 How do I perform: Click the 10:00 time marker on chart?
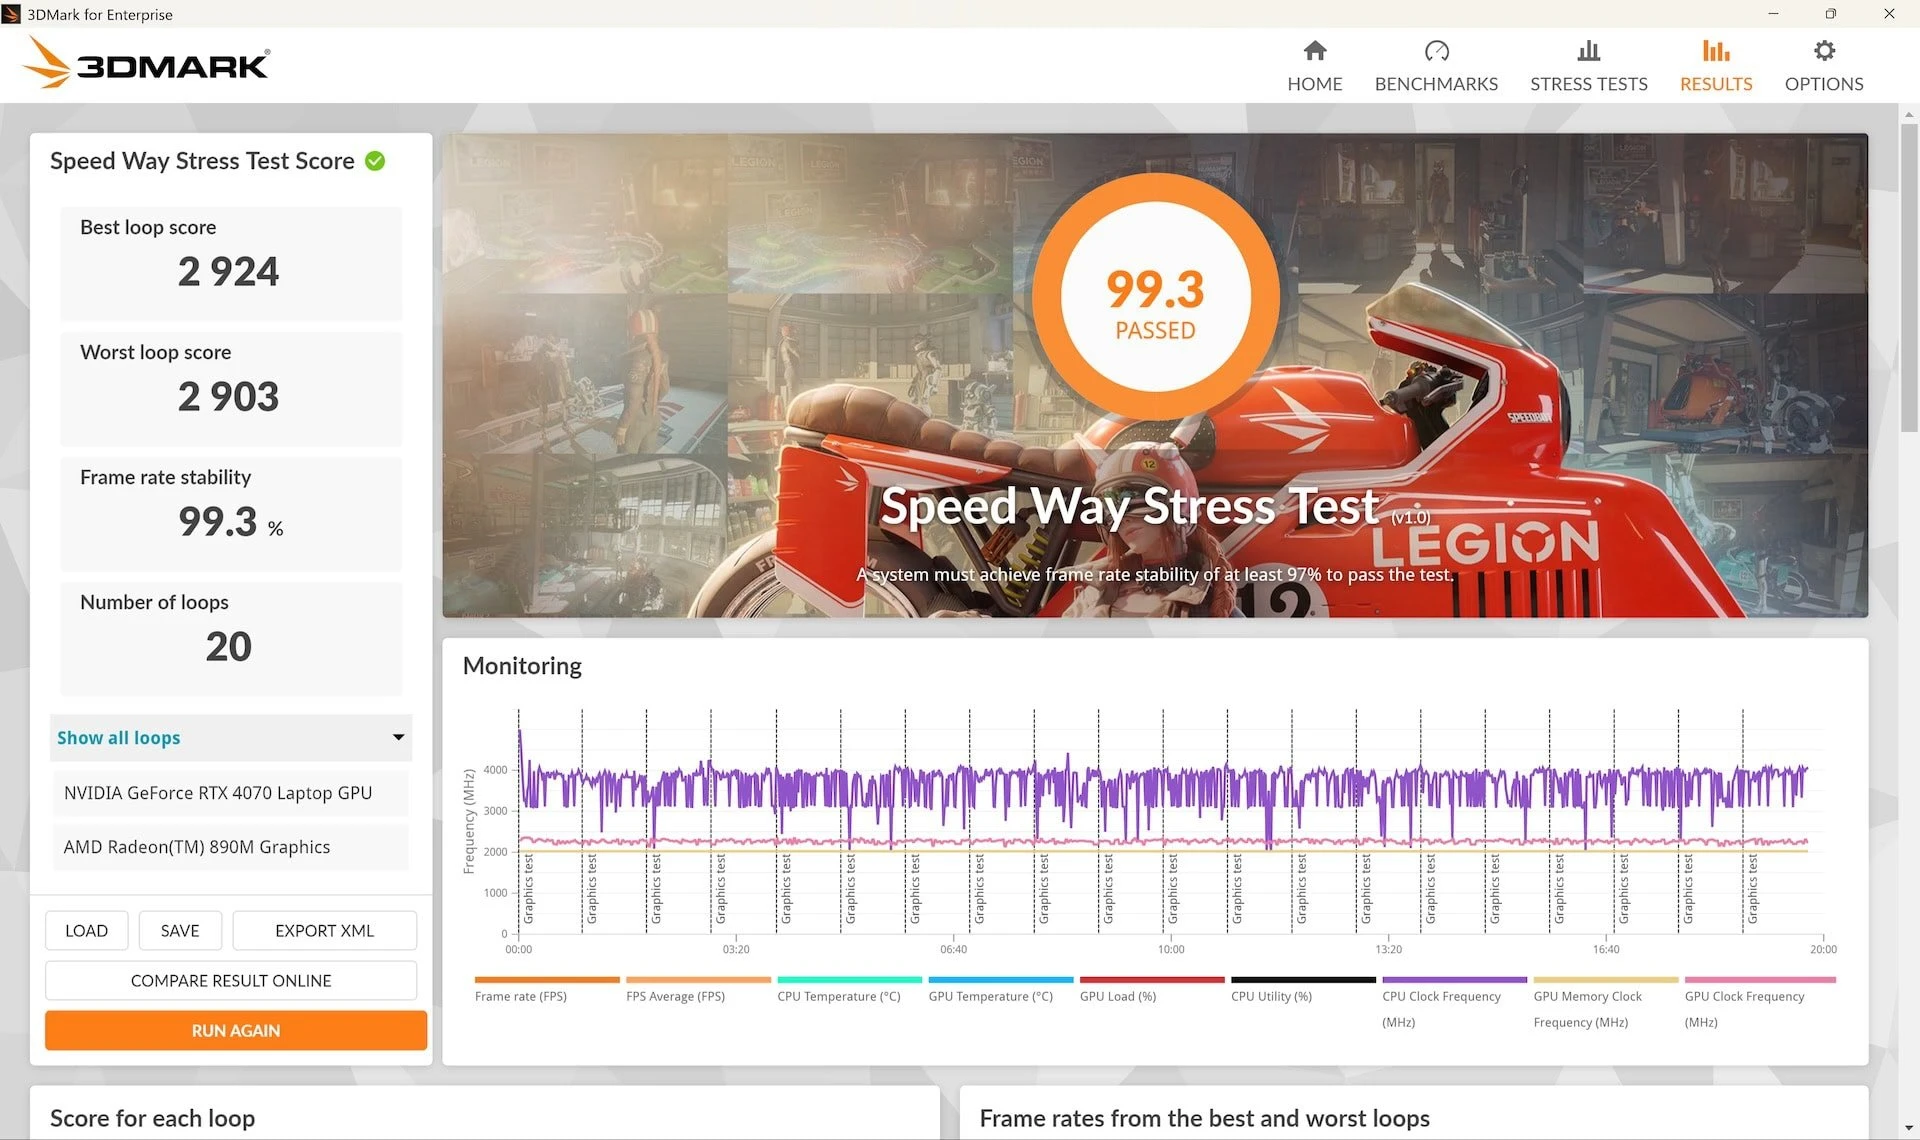(x=1171, y=950)
